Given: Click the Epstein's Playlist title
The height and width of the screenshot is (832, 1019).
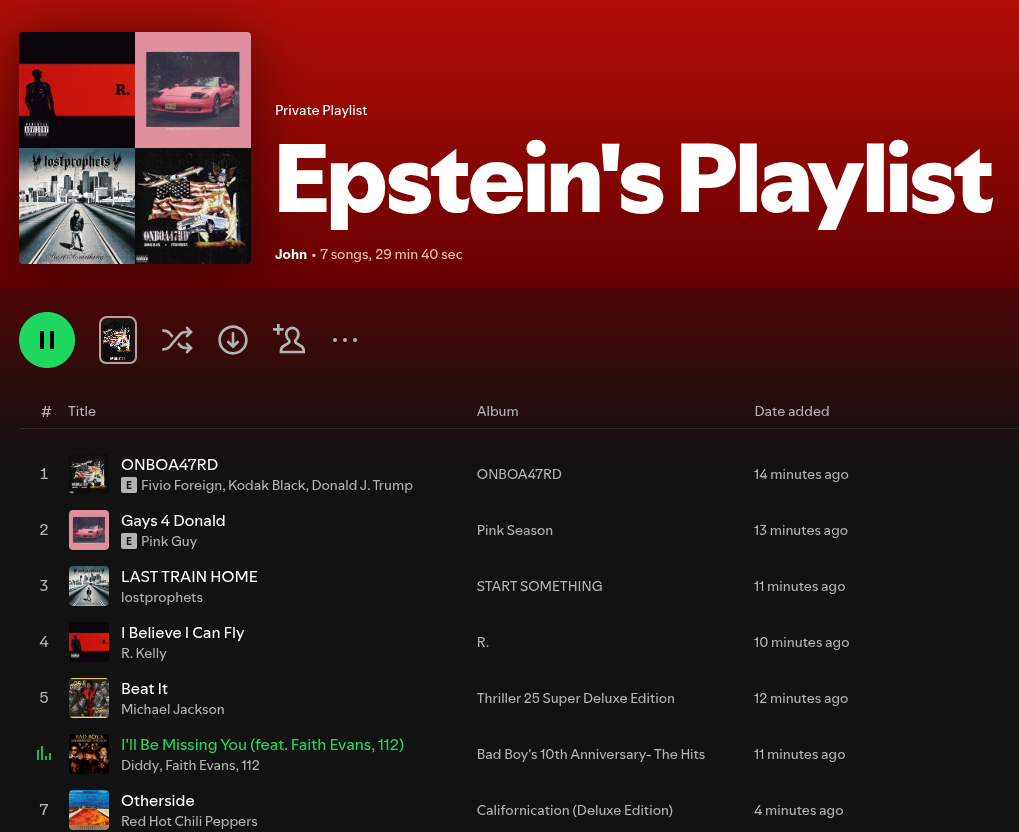Looking at the screenshot, I should click(634, 183).
